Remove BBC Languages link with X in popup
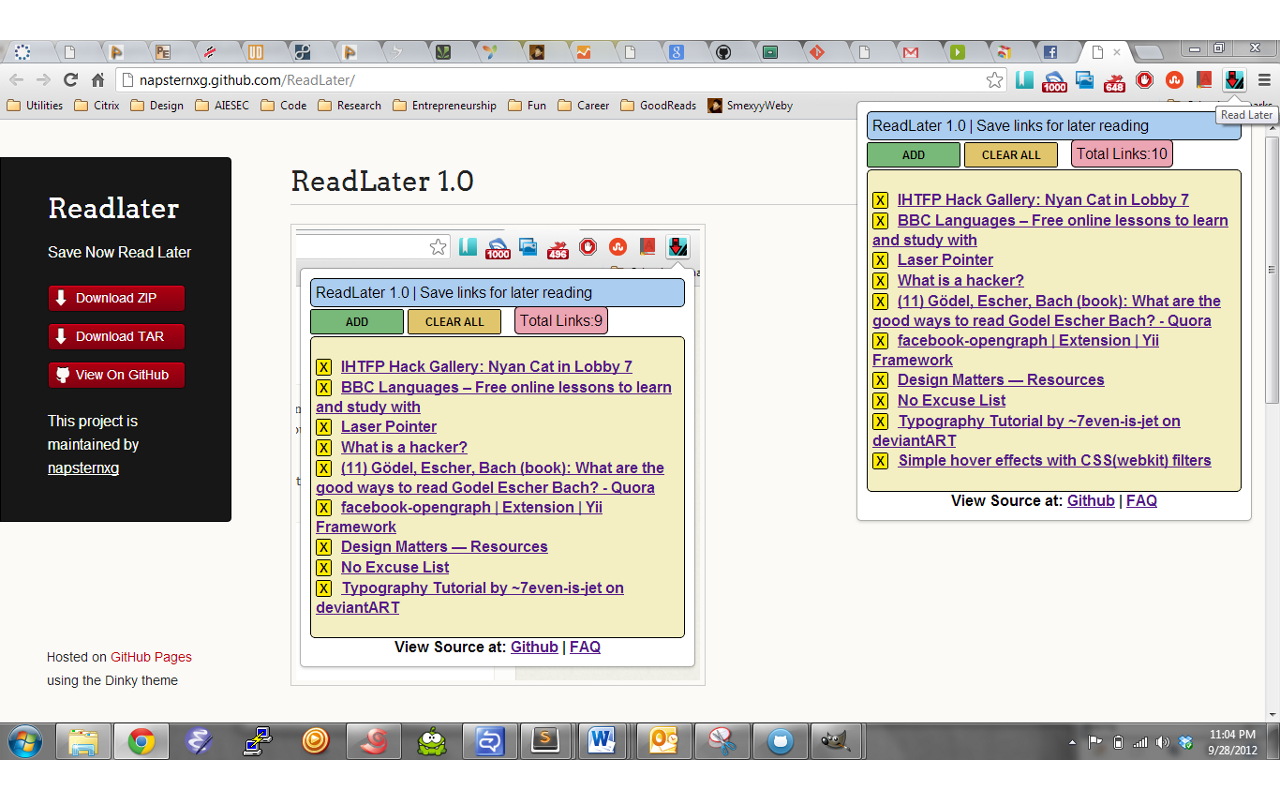 coord(880,221)
